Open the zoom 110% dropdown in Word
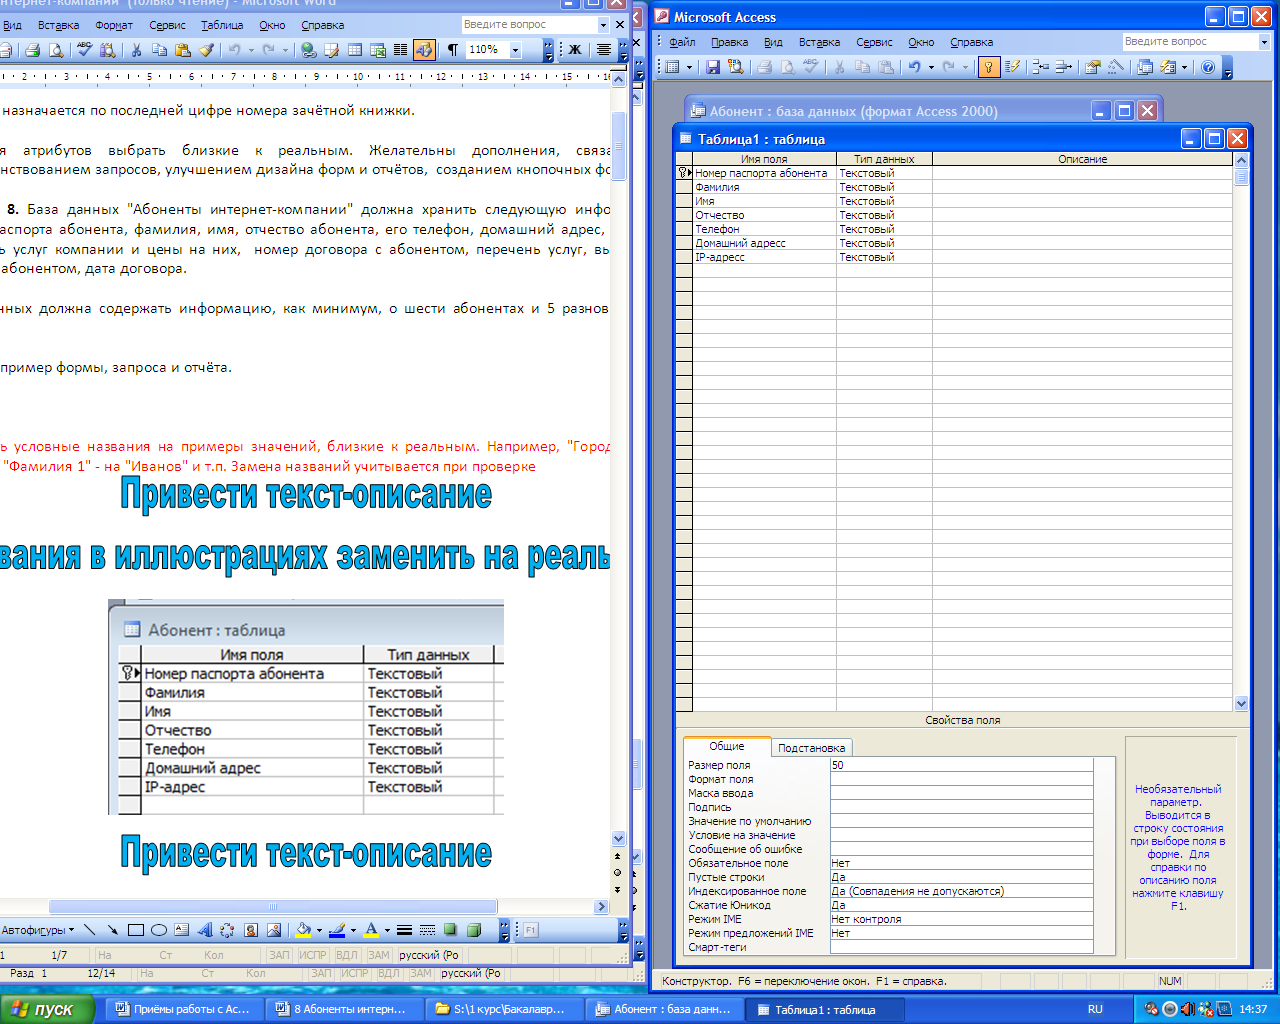This screenshot has width=1280, height=1024. (515, 49)
